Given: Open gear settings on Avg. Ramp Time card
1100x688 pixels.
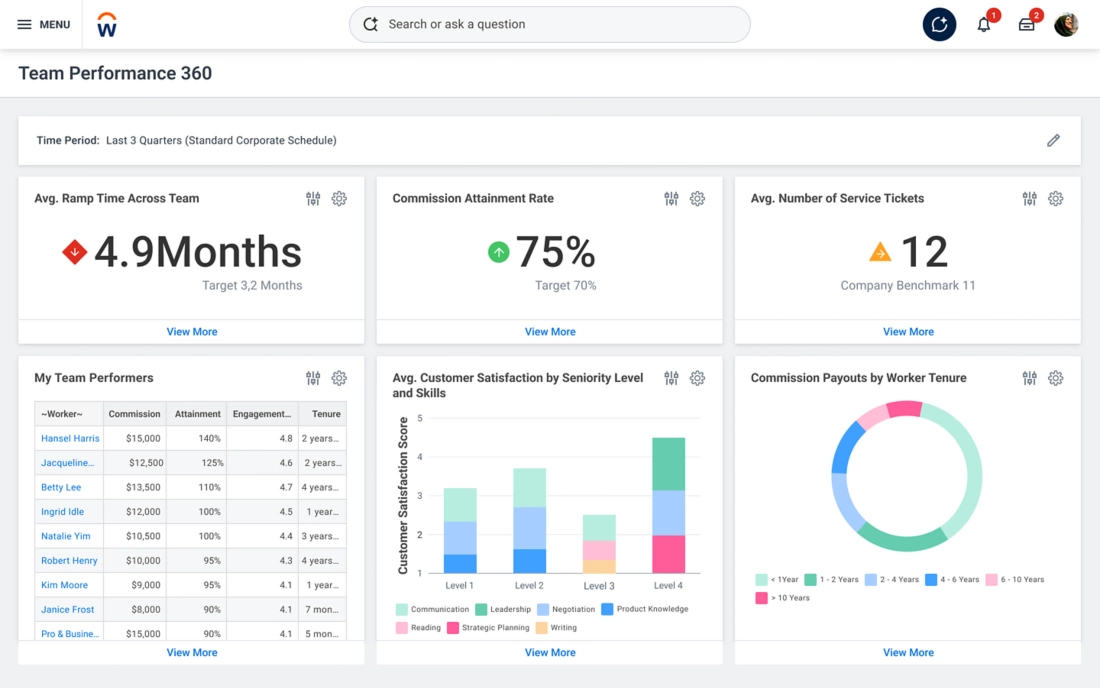Looking at the screenshot, I should point(339,198).
